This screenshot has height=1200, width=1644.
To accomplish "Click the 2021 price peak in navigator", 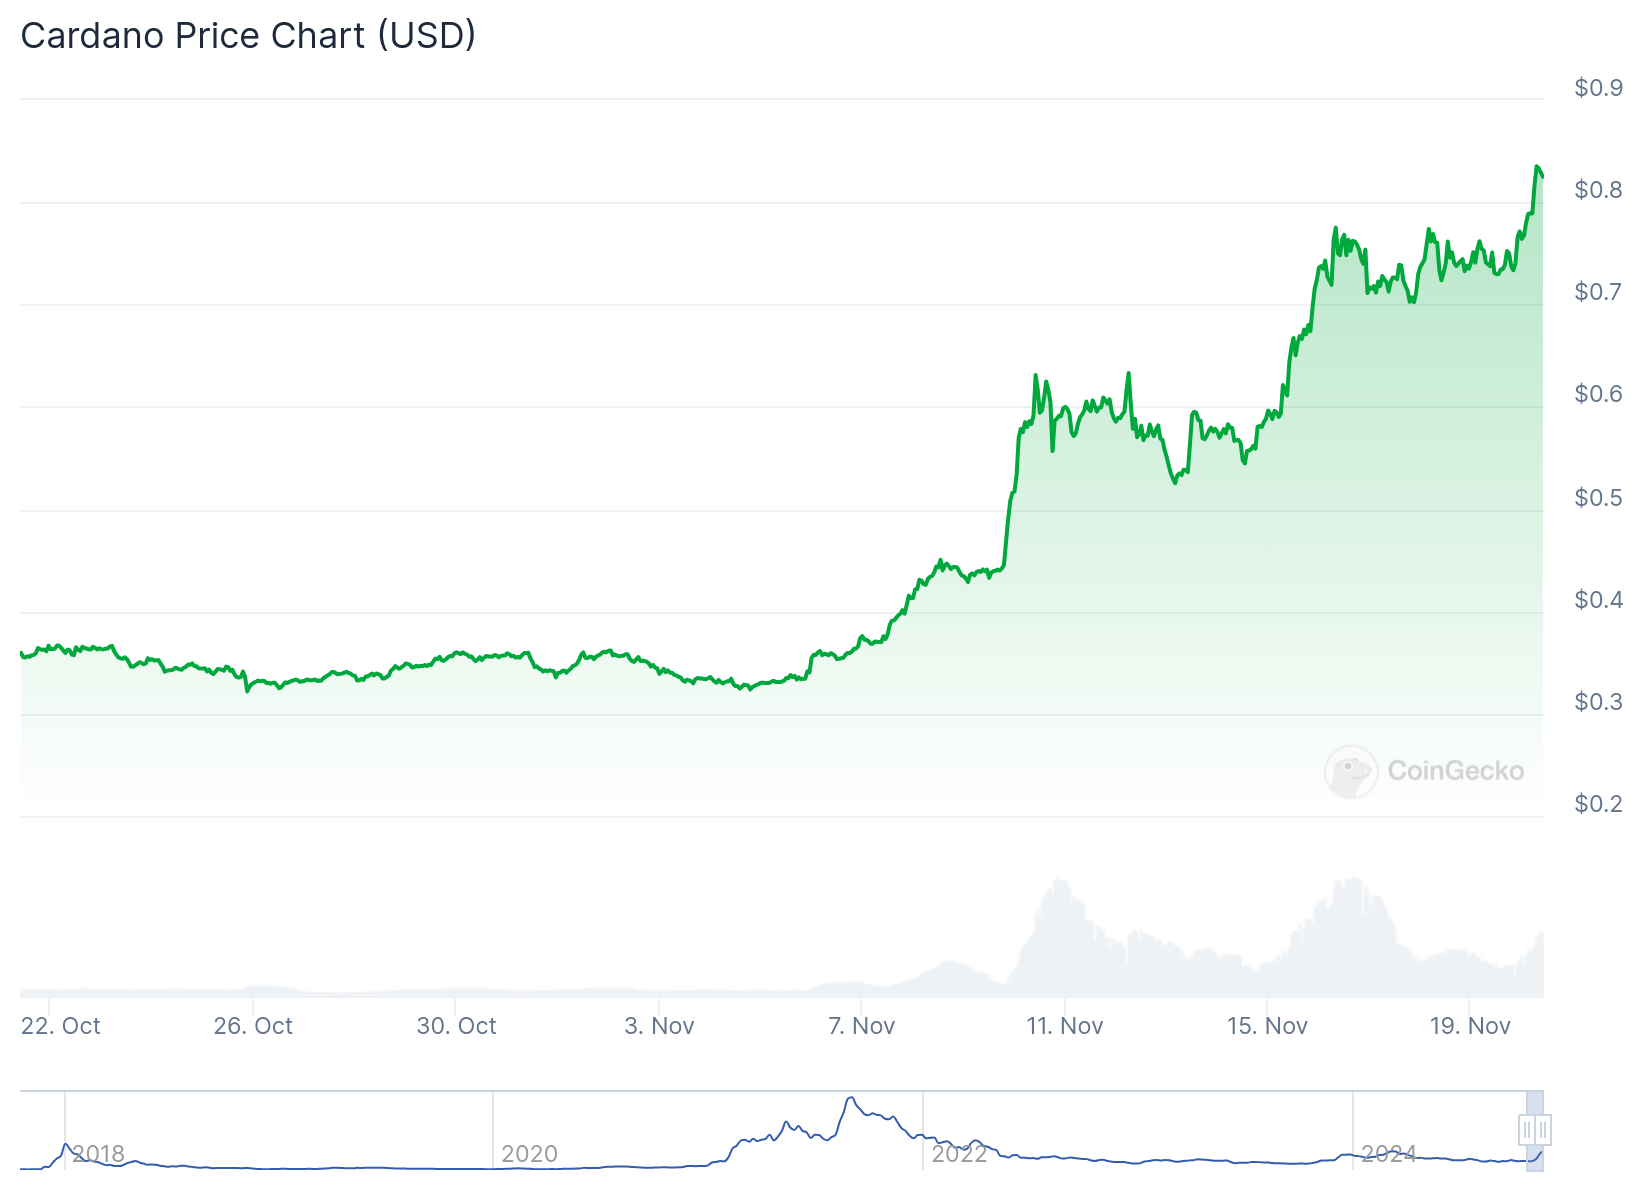I will coord(850,1099).
